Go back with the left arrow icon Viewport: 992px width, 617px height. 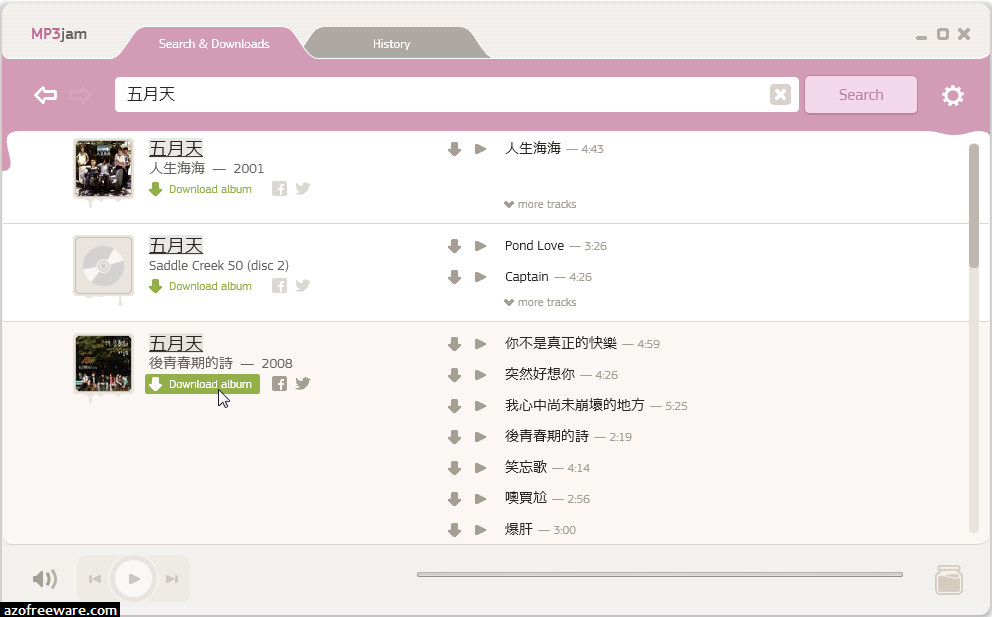tap(46, 95)
